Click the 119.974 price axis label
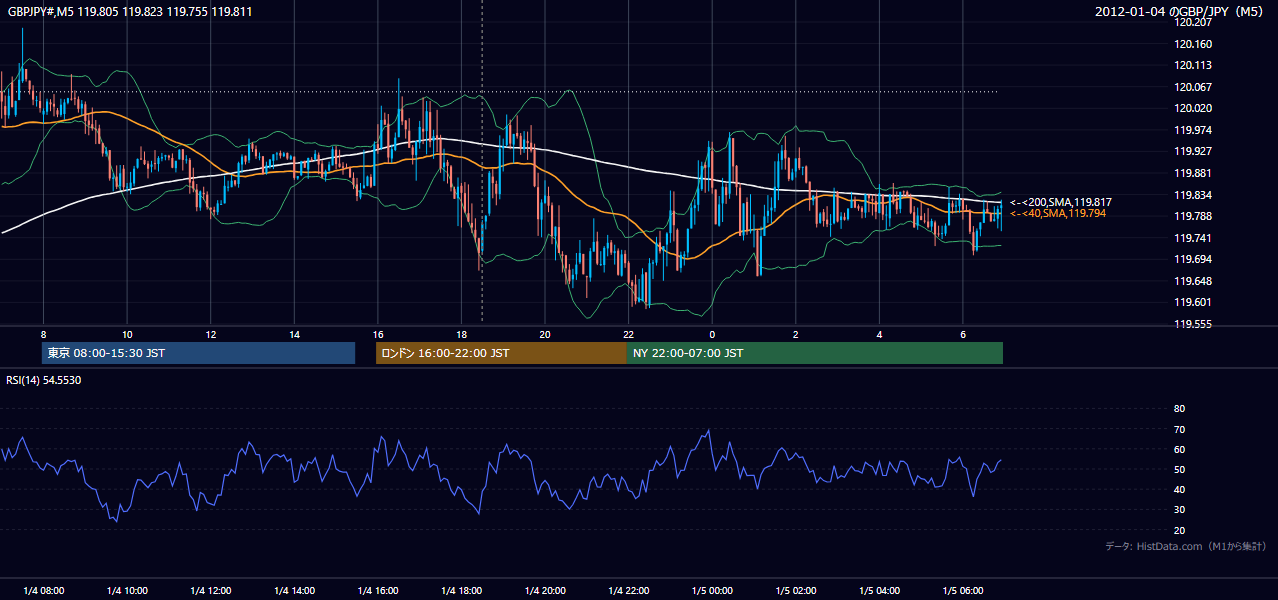The height and width of the screenshot is (600, 1278). [x=1192, y=130]
